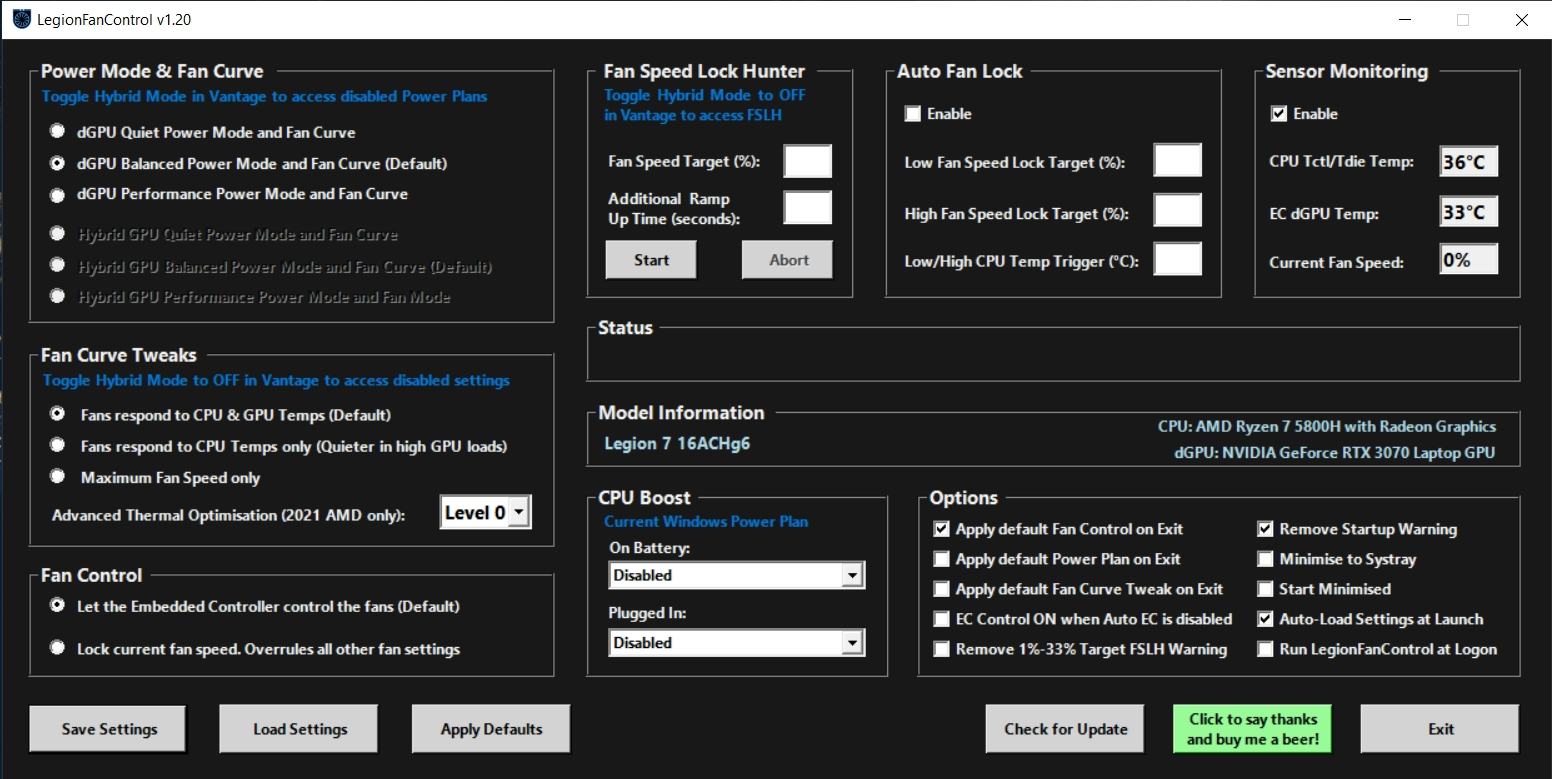This screenshot has width=1552, height=779.
Task: Click High Fan Speed Lock Target field
Action: pyautogui.click(x=1177, y=210)
